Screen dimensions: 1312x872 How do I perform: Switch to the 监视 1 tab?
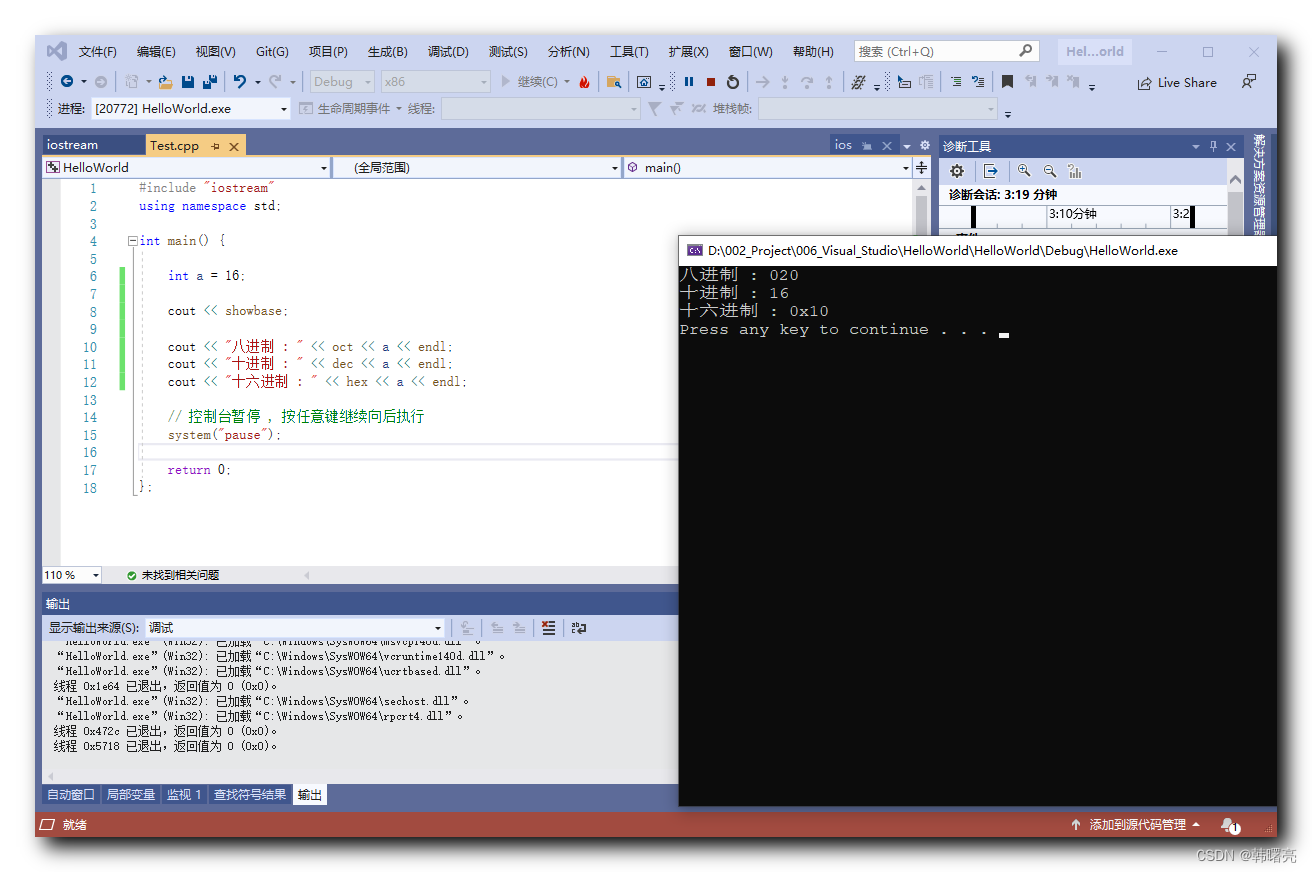click(x=183, y=794)
